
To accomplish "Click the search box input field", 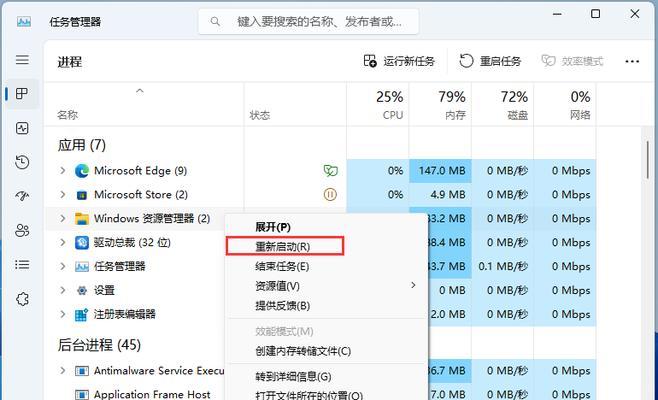I will [x=308, y=21].
